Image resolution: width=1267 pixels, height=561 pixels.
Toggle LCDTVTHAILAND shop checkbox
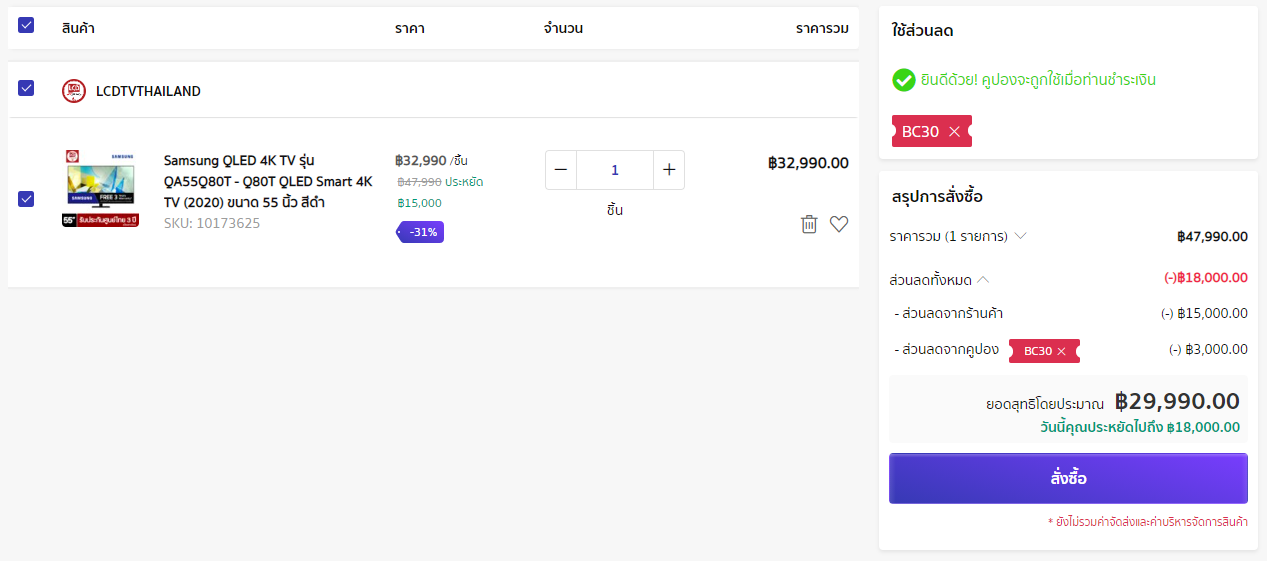(x=26, y=88)
